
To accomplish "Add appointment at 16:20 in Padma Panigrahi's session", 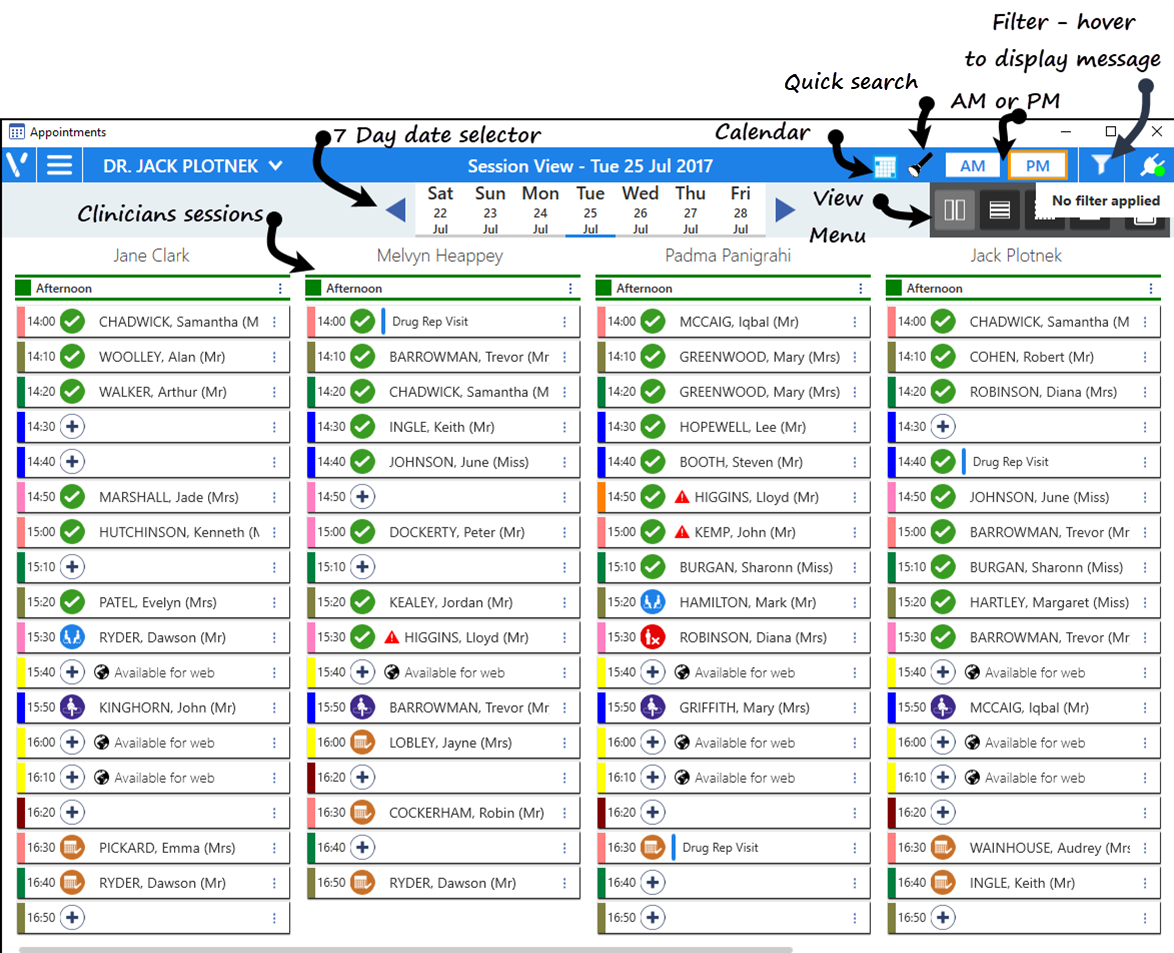I will click(x=653, y=812).
